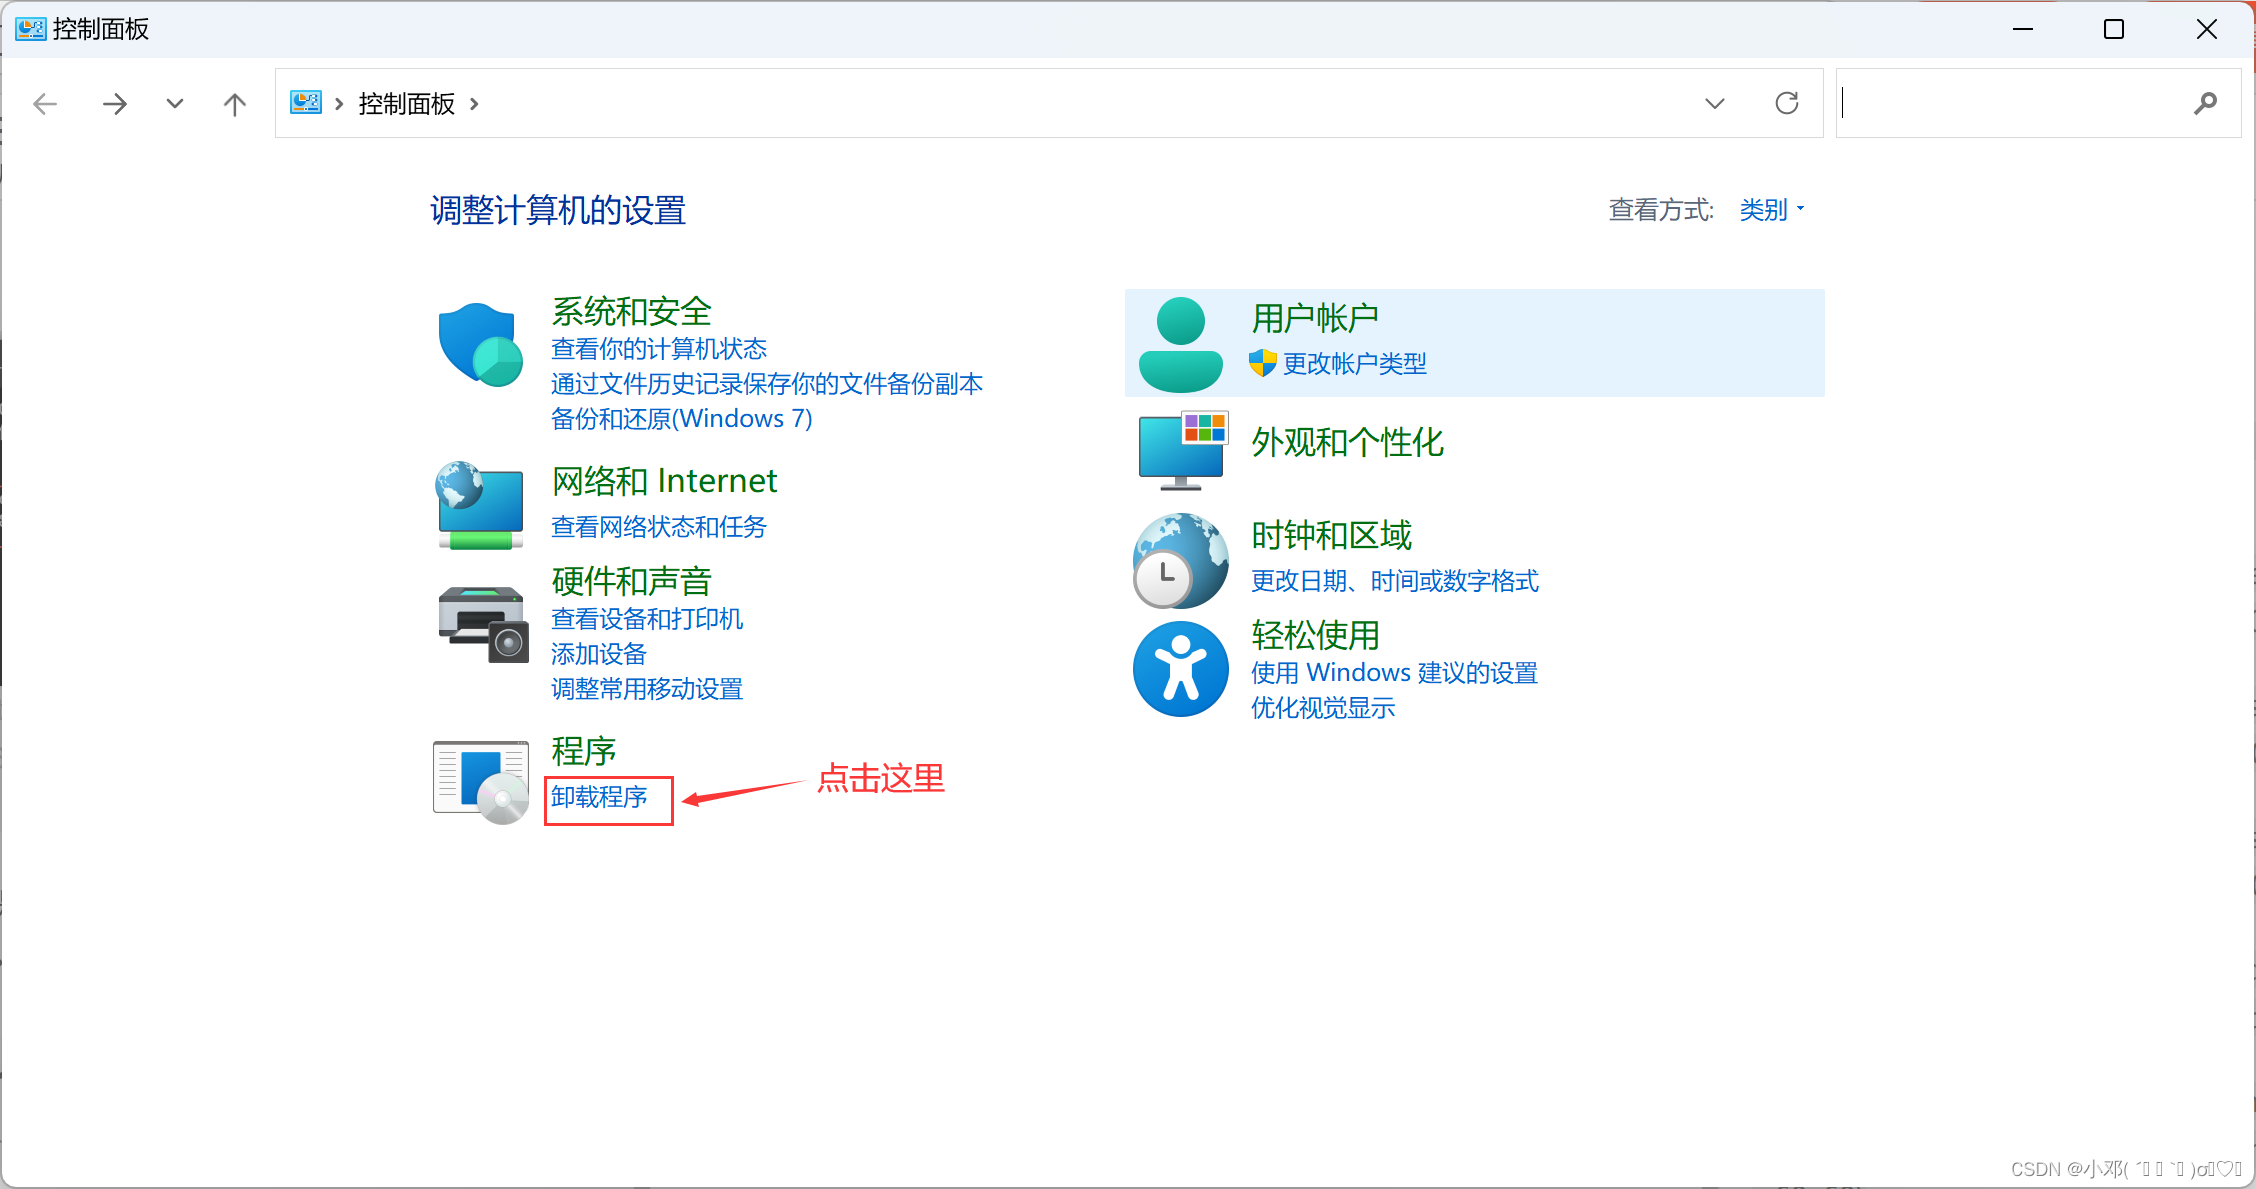2256x1189 pixels.
Task: Open 查看你的计算机状态 link
Action: 659,348
